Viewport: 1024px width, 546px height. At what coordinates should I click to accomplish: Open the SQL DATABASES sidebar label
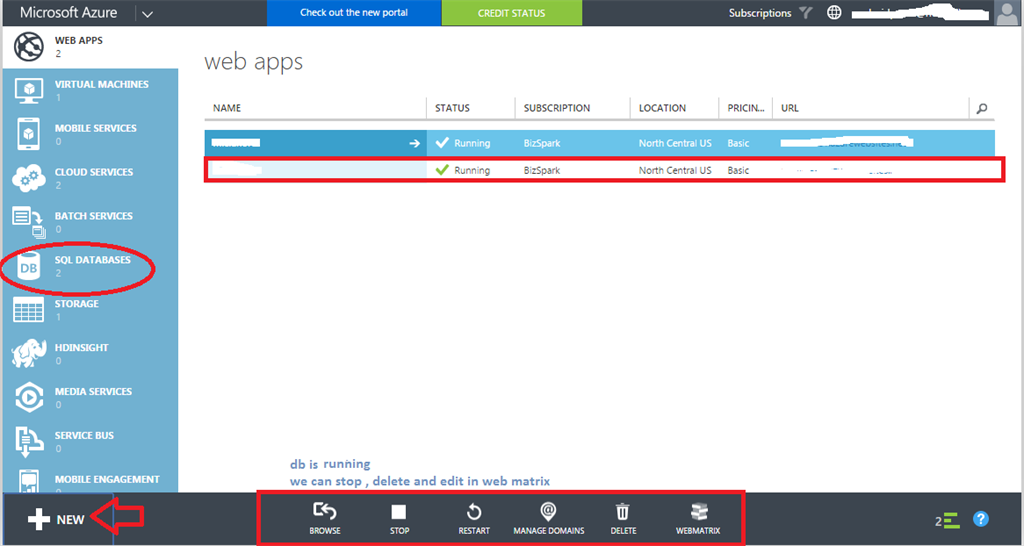tap(93, 260)
